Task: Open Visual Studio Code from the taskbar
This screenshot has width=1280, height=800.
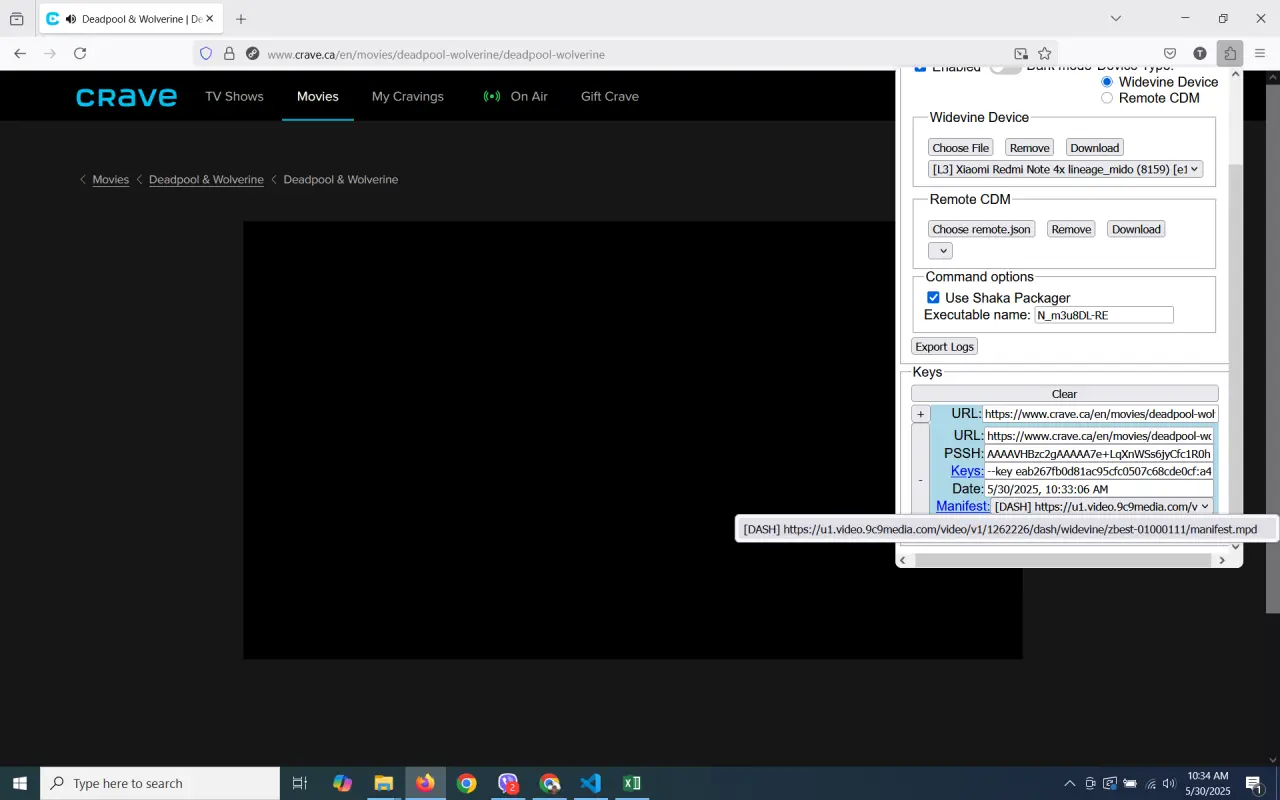Action: (591, 783)
